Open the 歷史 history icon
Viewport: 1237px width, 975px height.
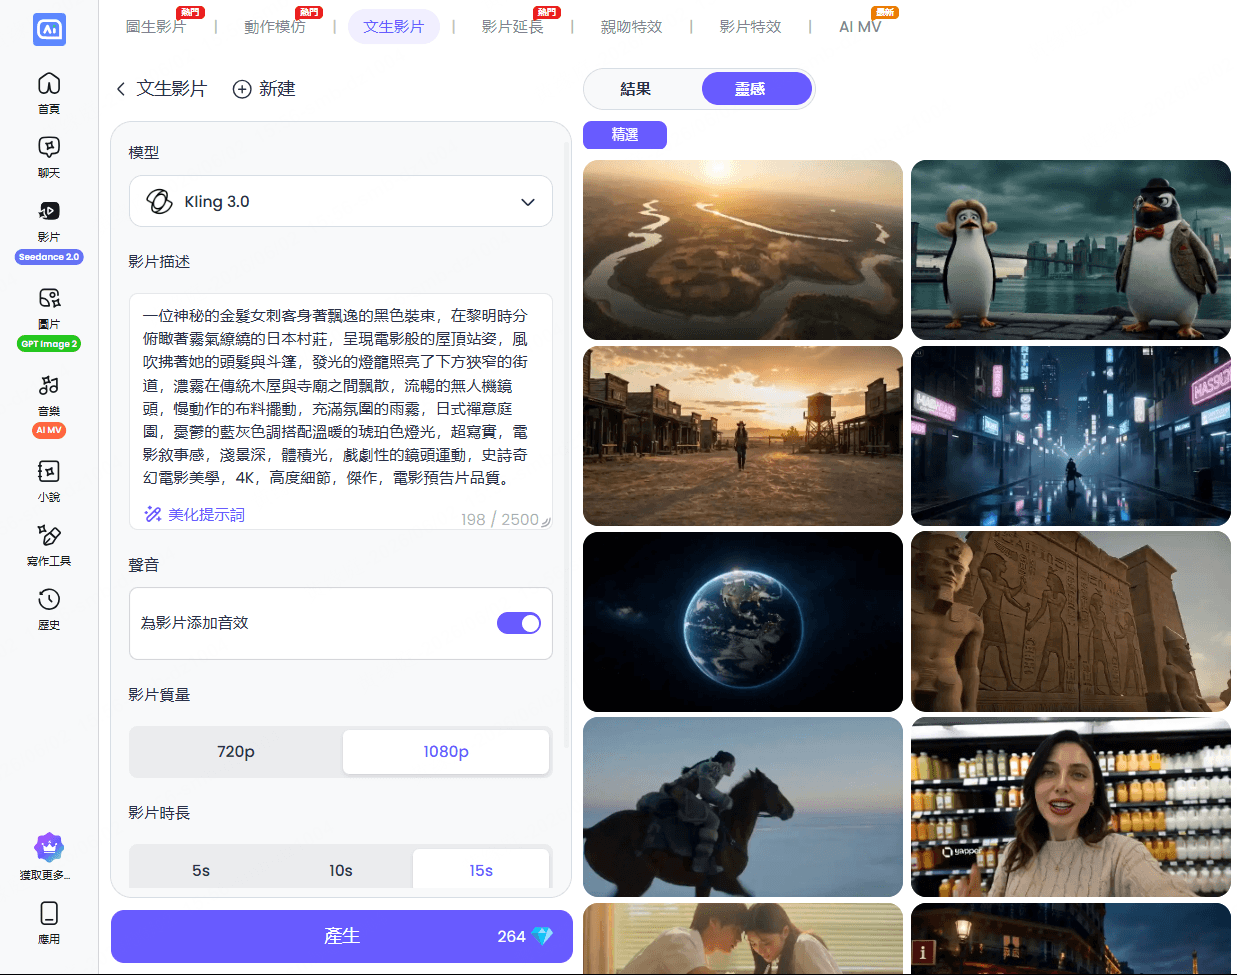[49, 599]
